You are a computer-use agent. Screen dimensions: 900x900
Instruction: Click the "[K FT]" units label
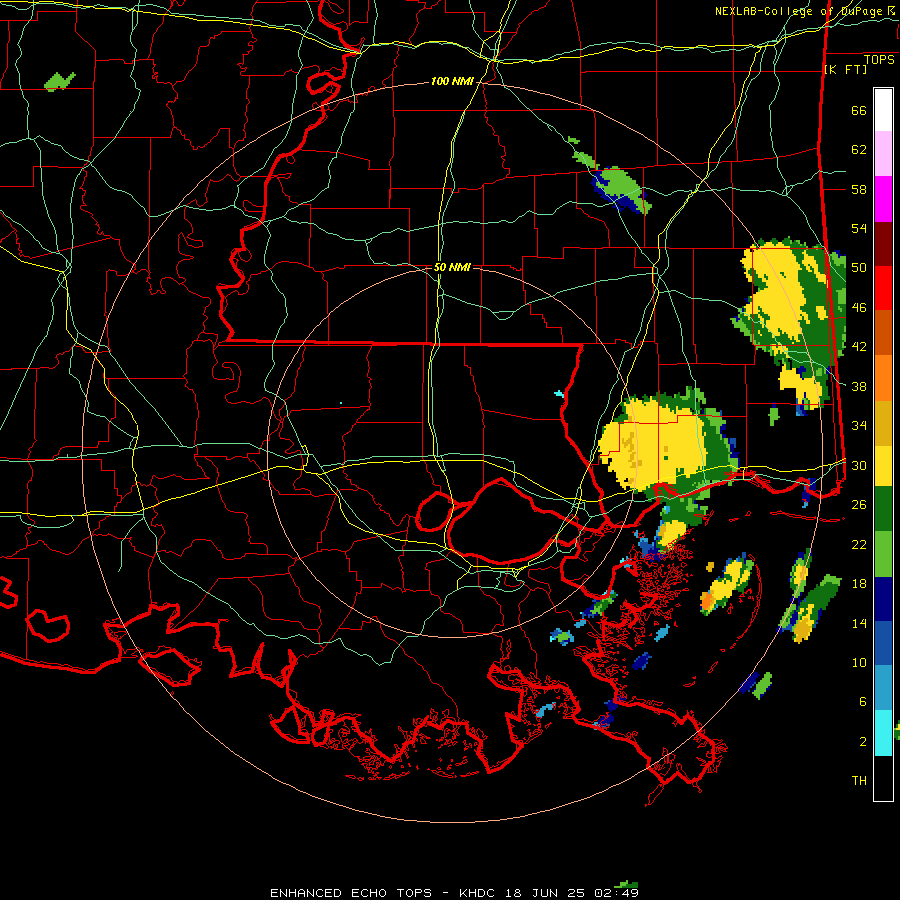point(845,70)
